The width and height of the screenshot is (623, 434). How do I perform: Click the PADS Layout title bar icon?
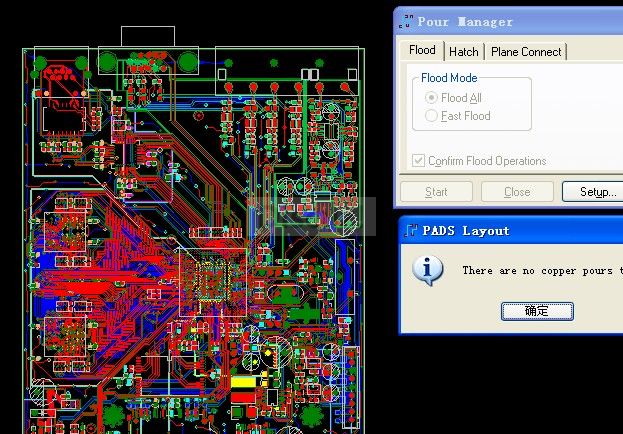click(x=410, y=231)
